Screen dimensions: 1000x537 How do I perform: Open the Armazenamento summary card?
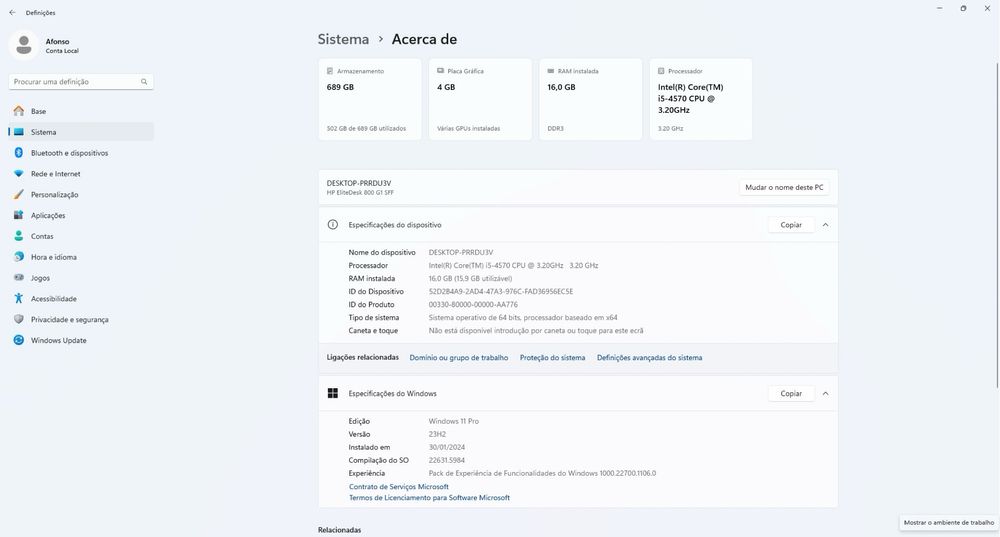point(369,100)
